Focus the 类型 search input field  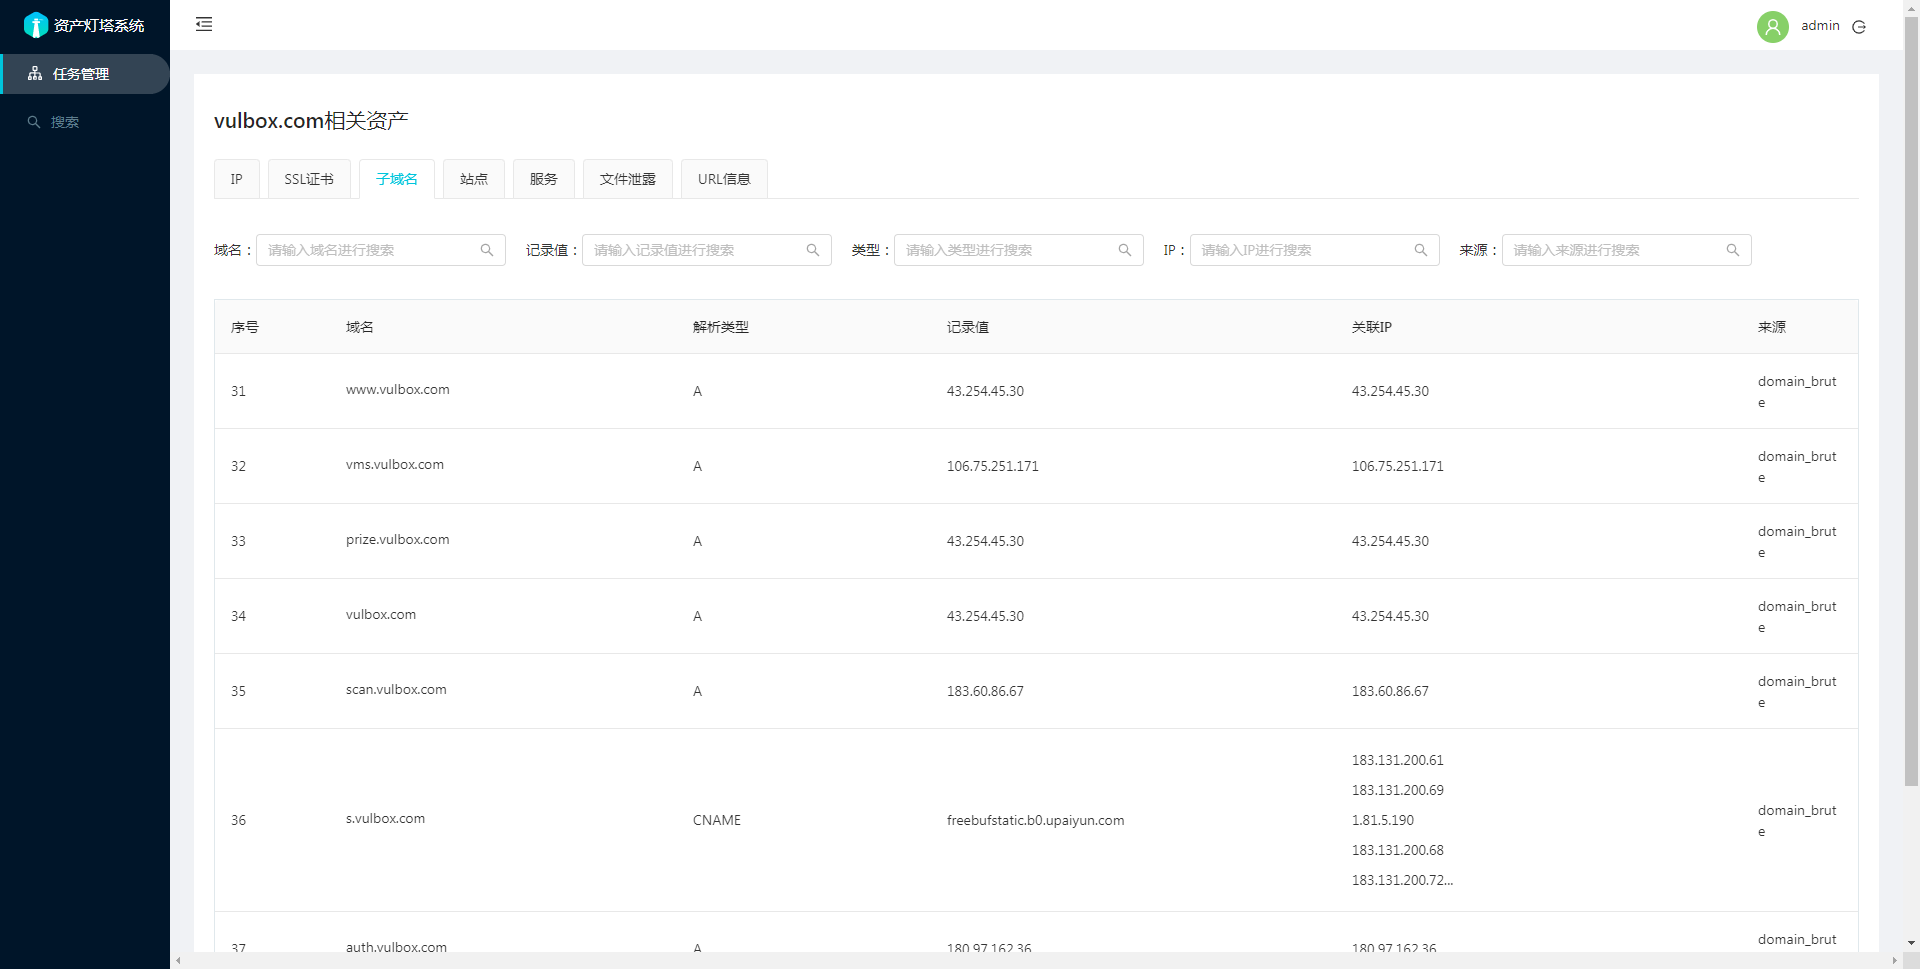[1019, 250]
